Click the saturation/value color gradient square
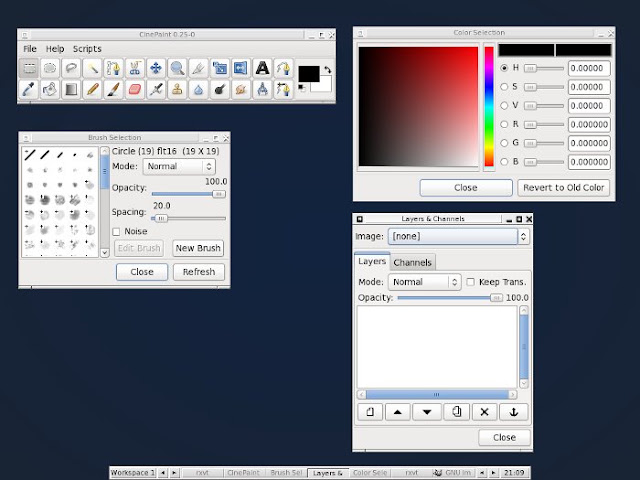Image resolution: width=640 pixels, height=480 pixels. (x=418, y=106)
